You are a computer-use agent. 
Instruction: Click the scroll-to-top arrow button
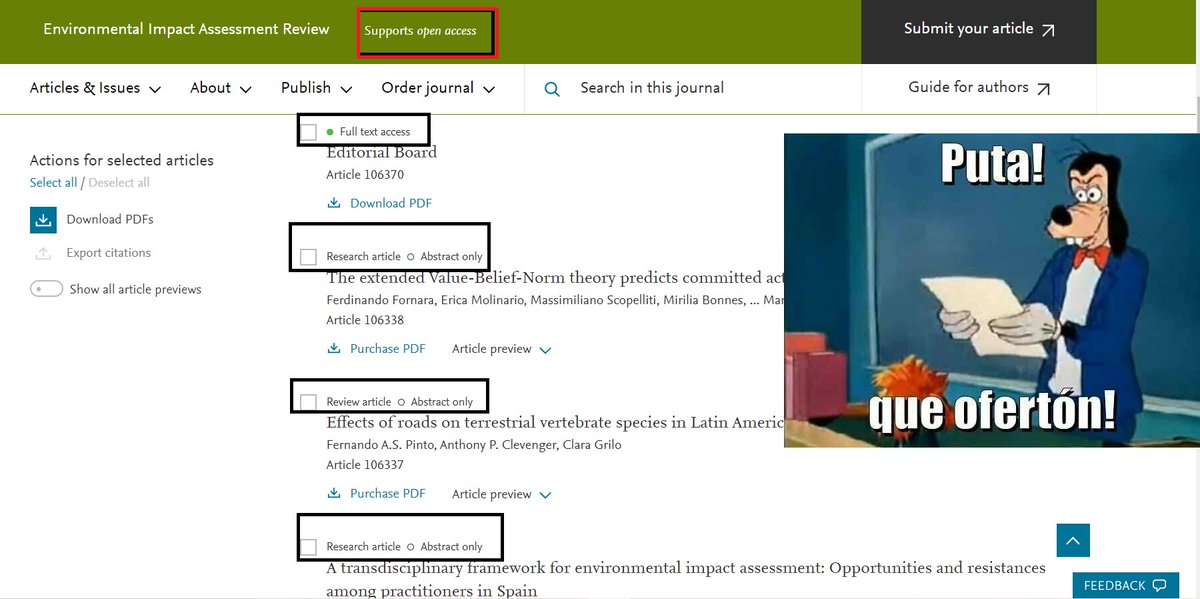point(1072,540)
